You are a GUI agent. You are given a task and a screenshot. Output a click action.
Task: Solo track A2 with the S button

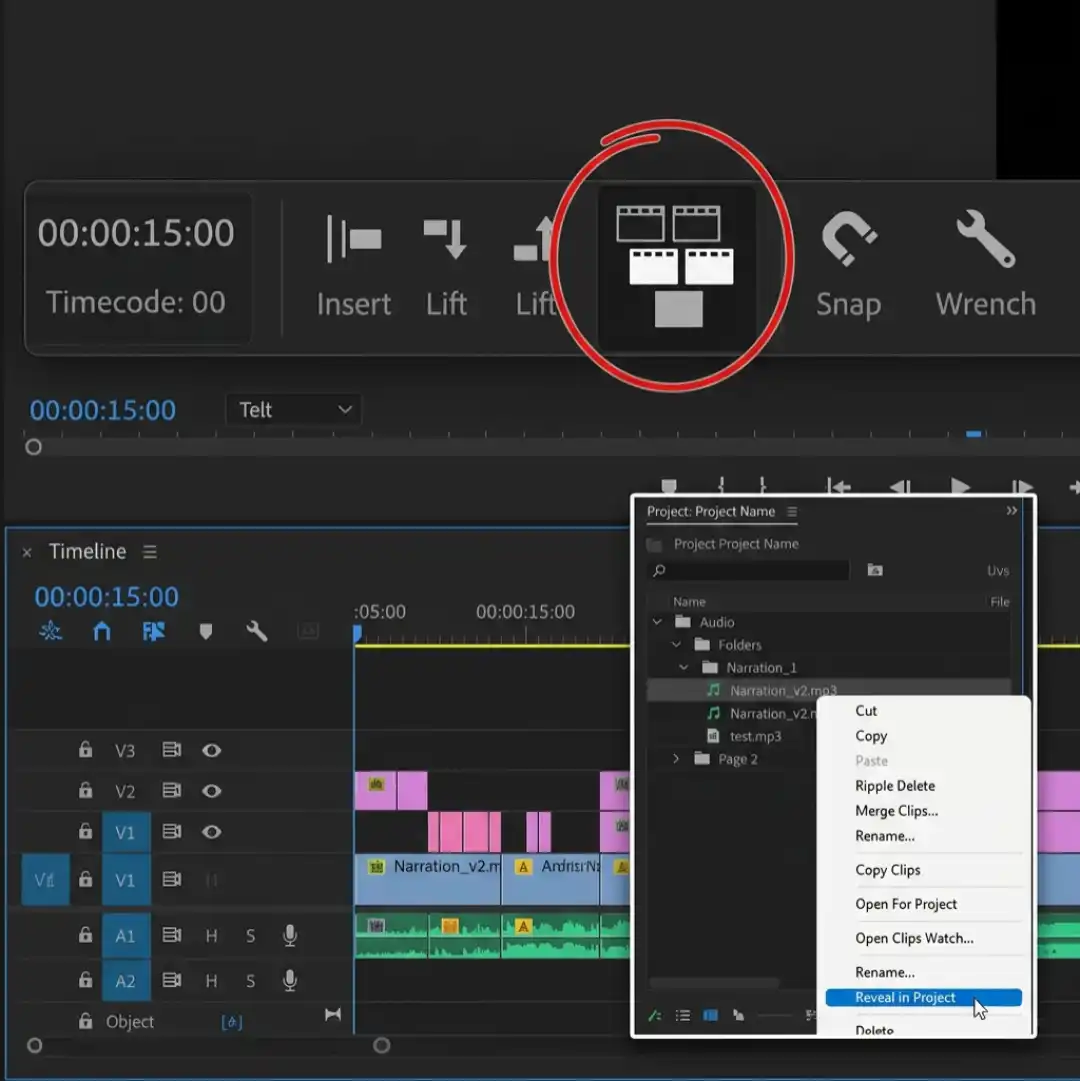click(251, 980)
